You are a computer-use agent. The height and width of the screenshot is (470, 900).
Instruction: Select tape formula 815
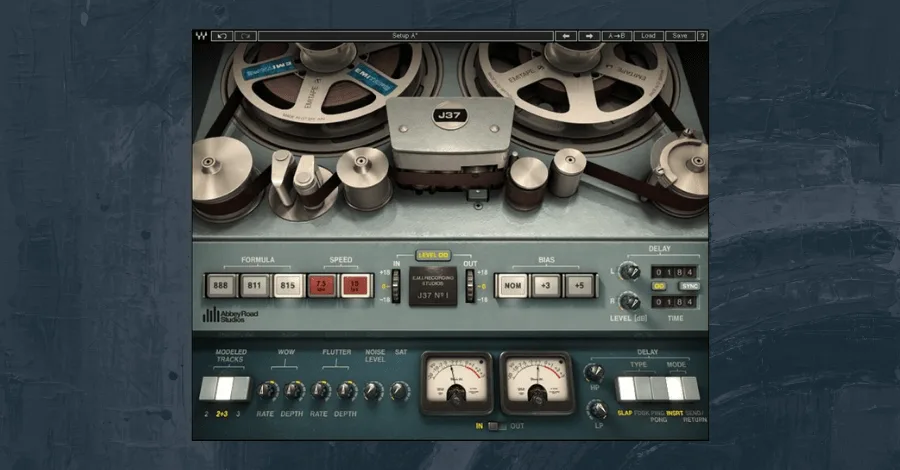click(288, 285)
